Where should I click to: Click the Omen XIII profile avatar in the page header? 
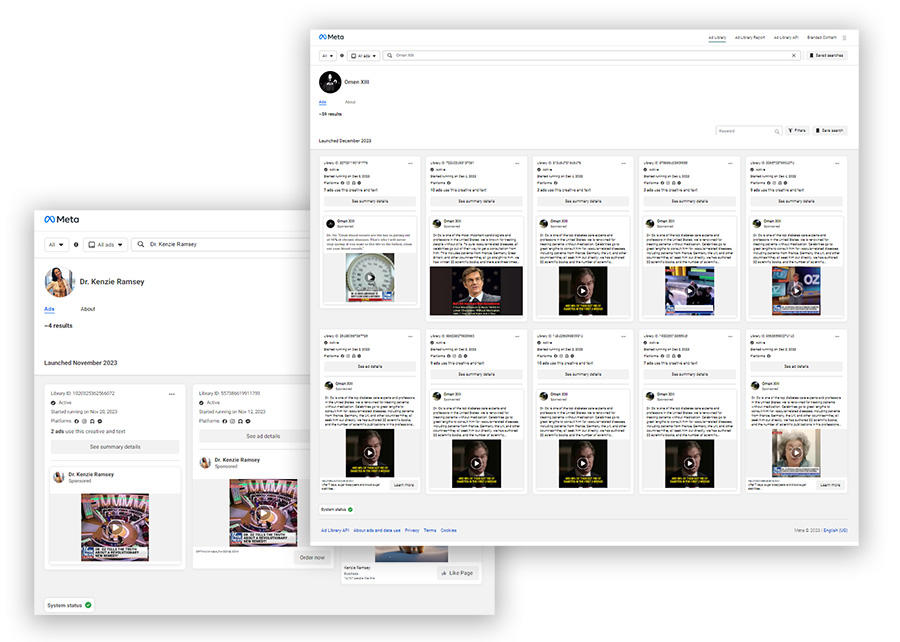click(330, 82)
